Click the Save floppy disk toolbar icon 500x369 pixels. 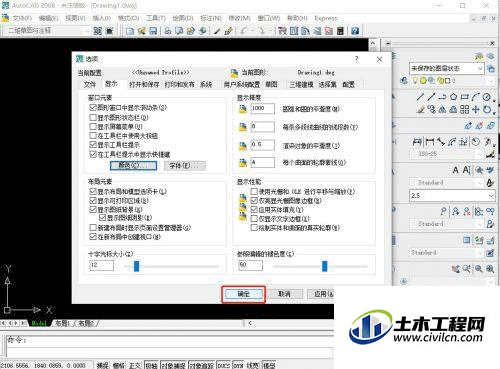(153, 31)
